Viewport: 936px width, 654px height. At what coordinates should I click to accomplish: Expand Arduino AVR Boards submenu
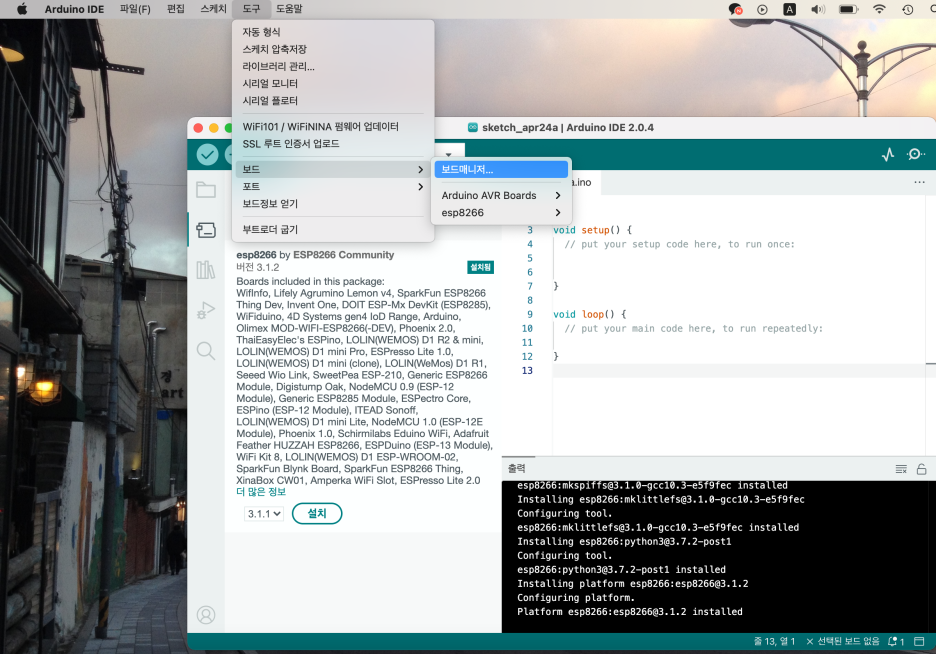click(x=501, y=196)
